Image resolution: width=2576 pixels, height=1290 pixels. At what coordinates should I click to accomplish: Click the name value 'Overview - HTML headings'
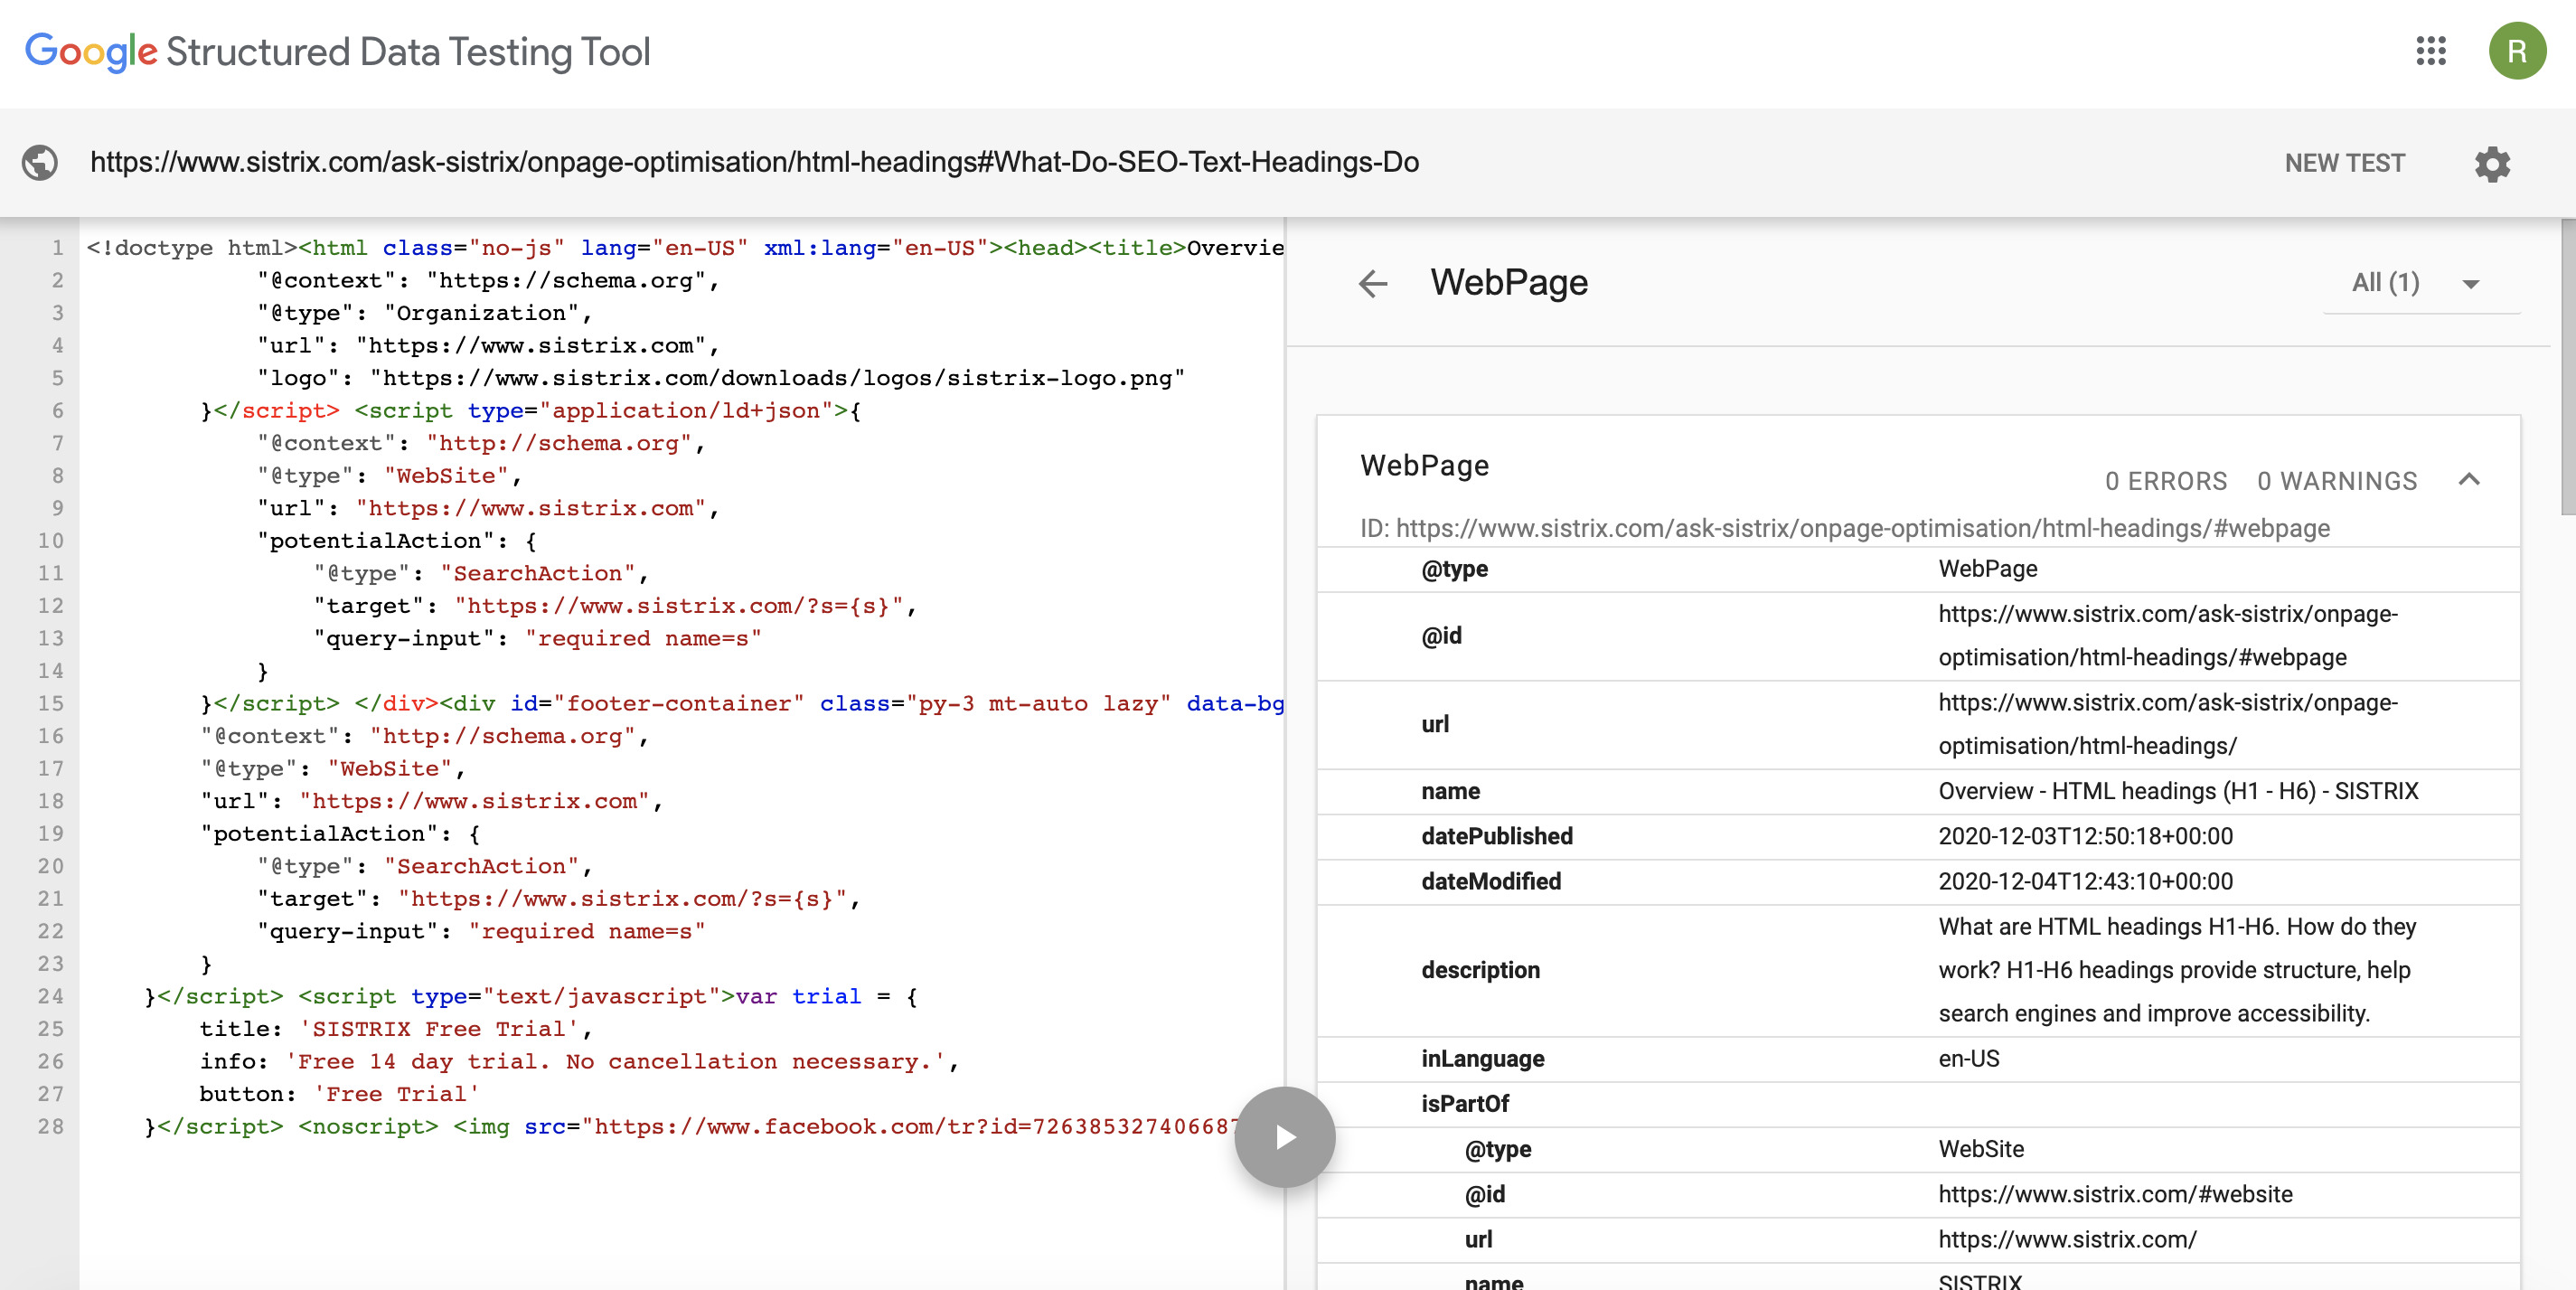point(2177,791)
